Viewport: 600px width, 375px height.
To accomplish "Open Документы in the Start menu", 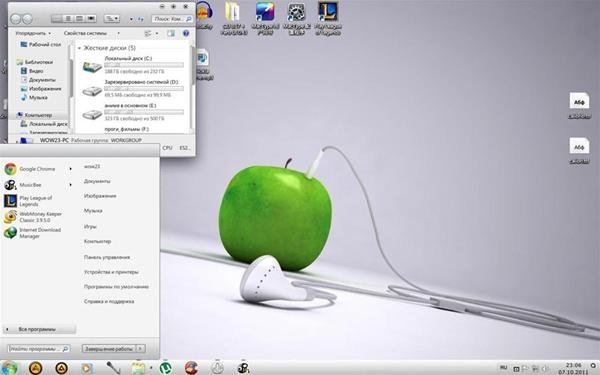I will click(x=97, y=181).
